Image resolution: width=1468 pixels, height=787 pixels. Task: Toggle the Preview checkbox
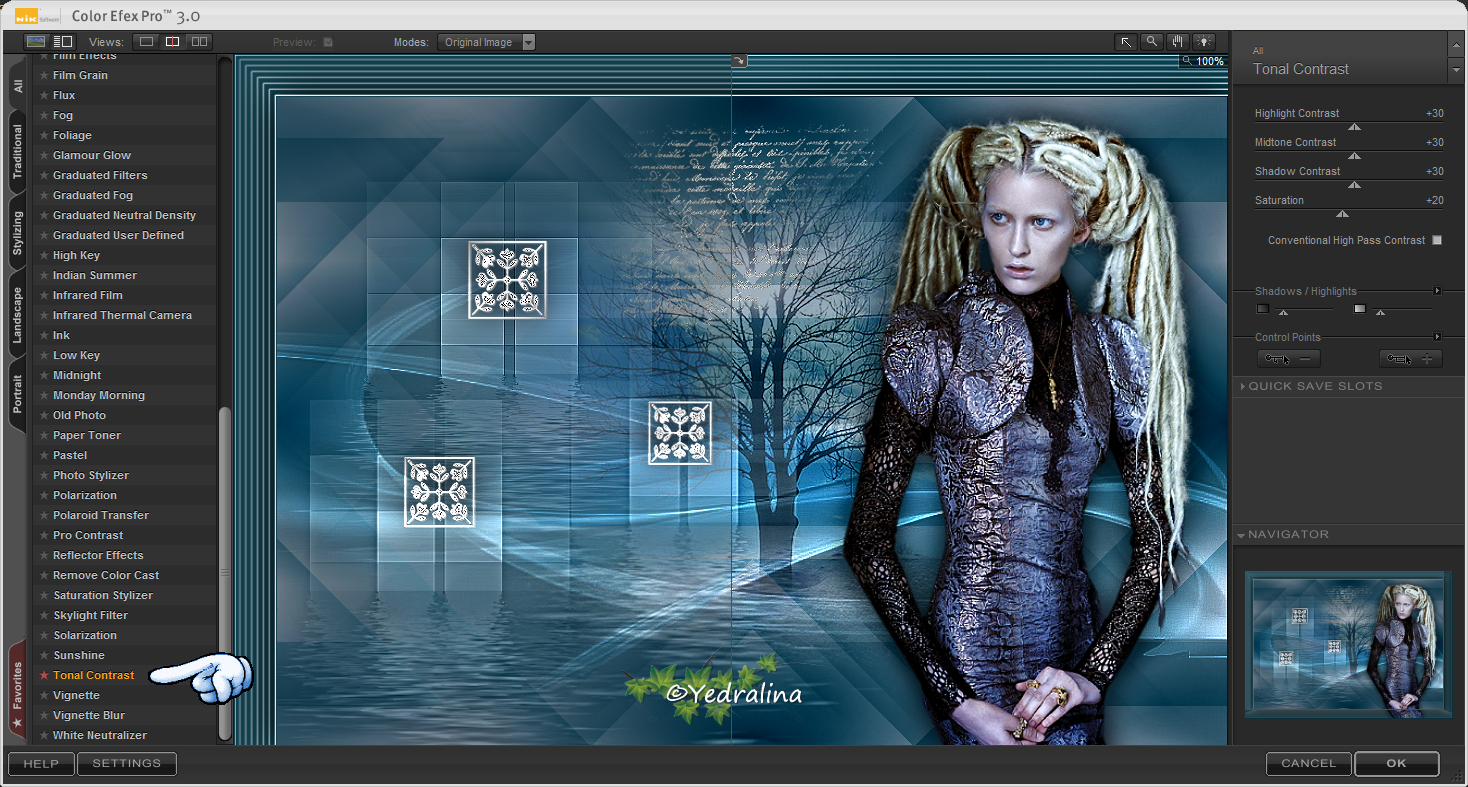pyautogui.click(x=328, y=42)
